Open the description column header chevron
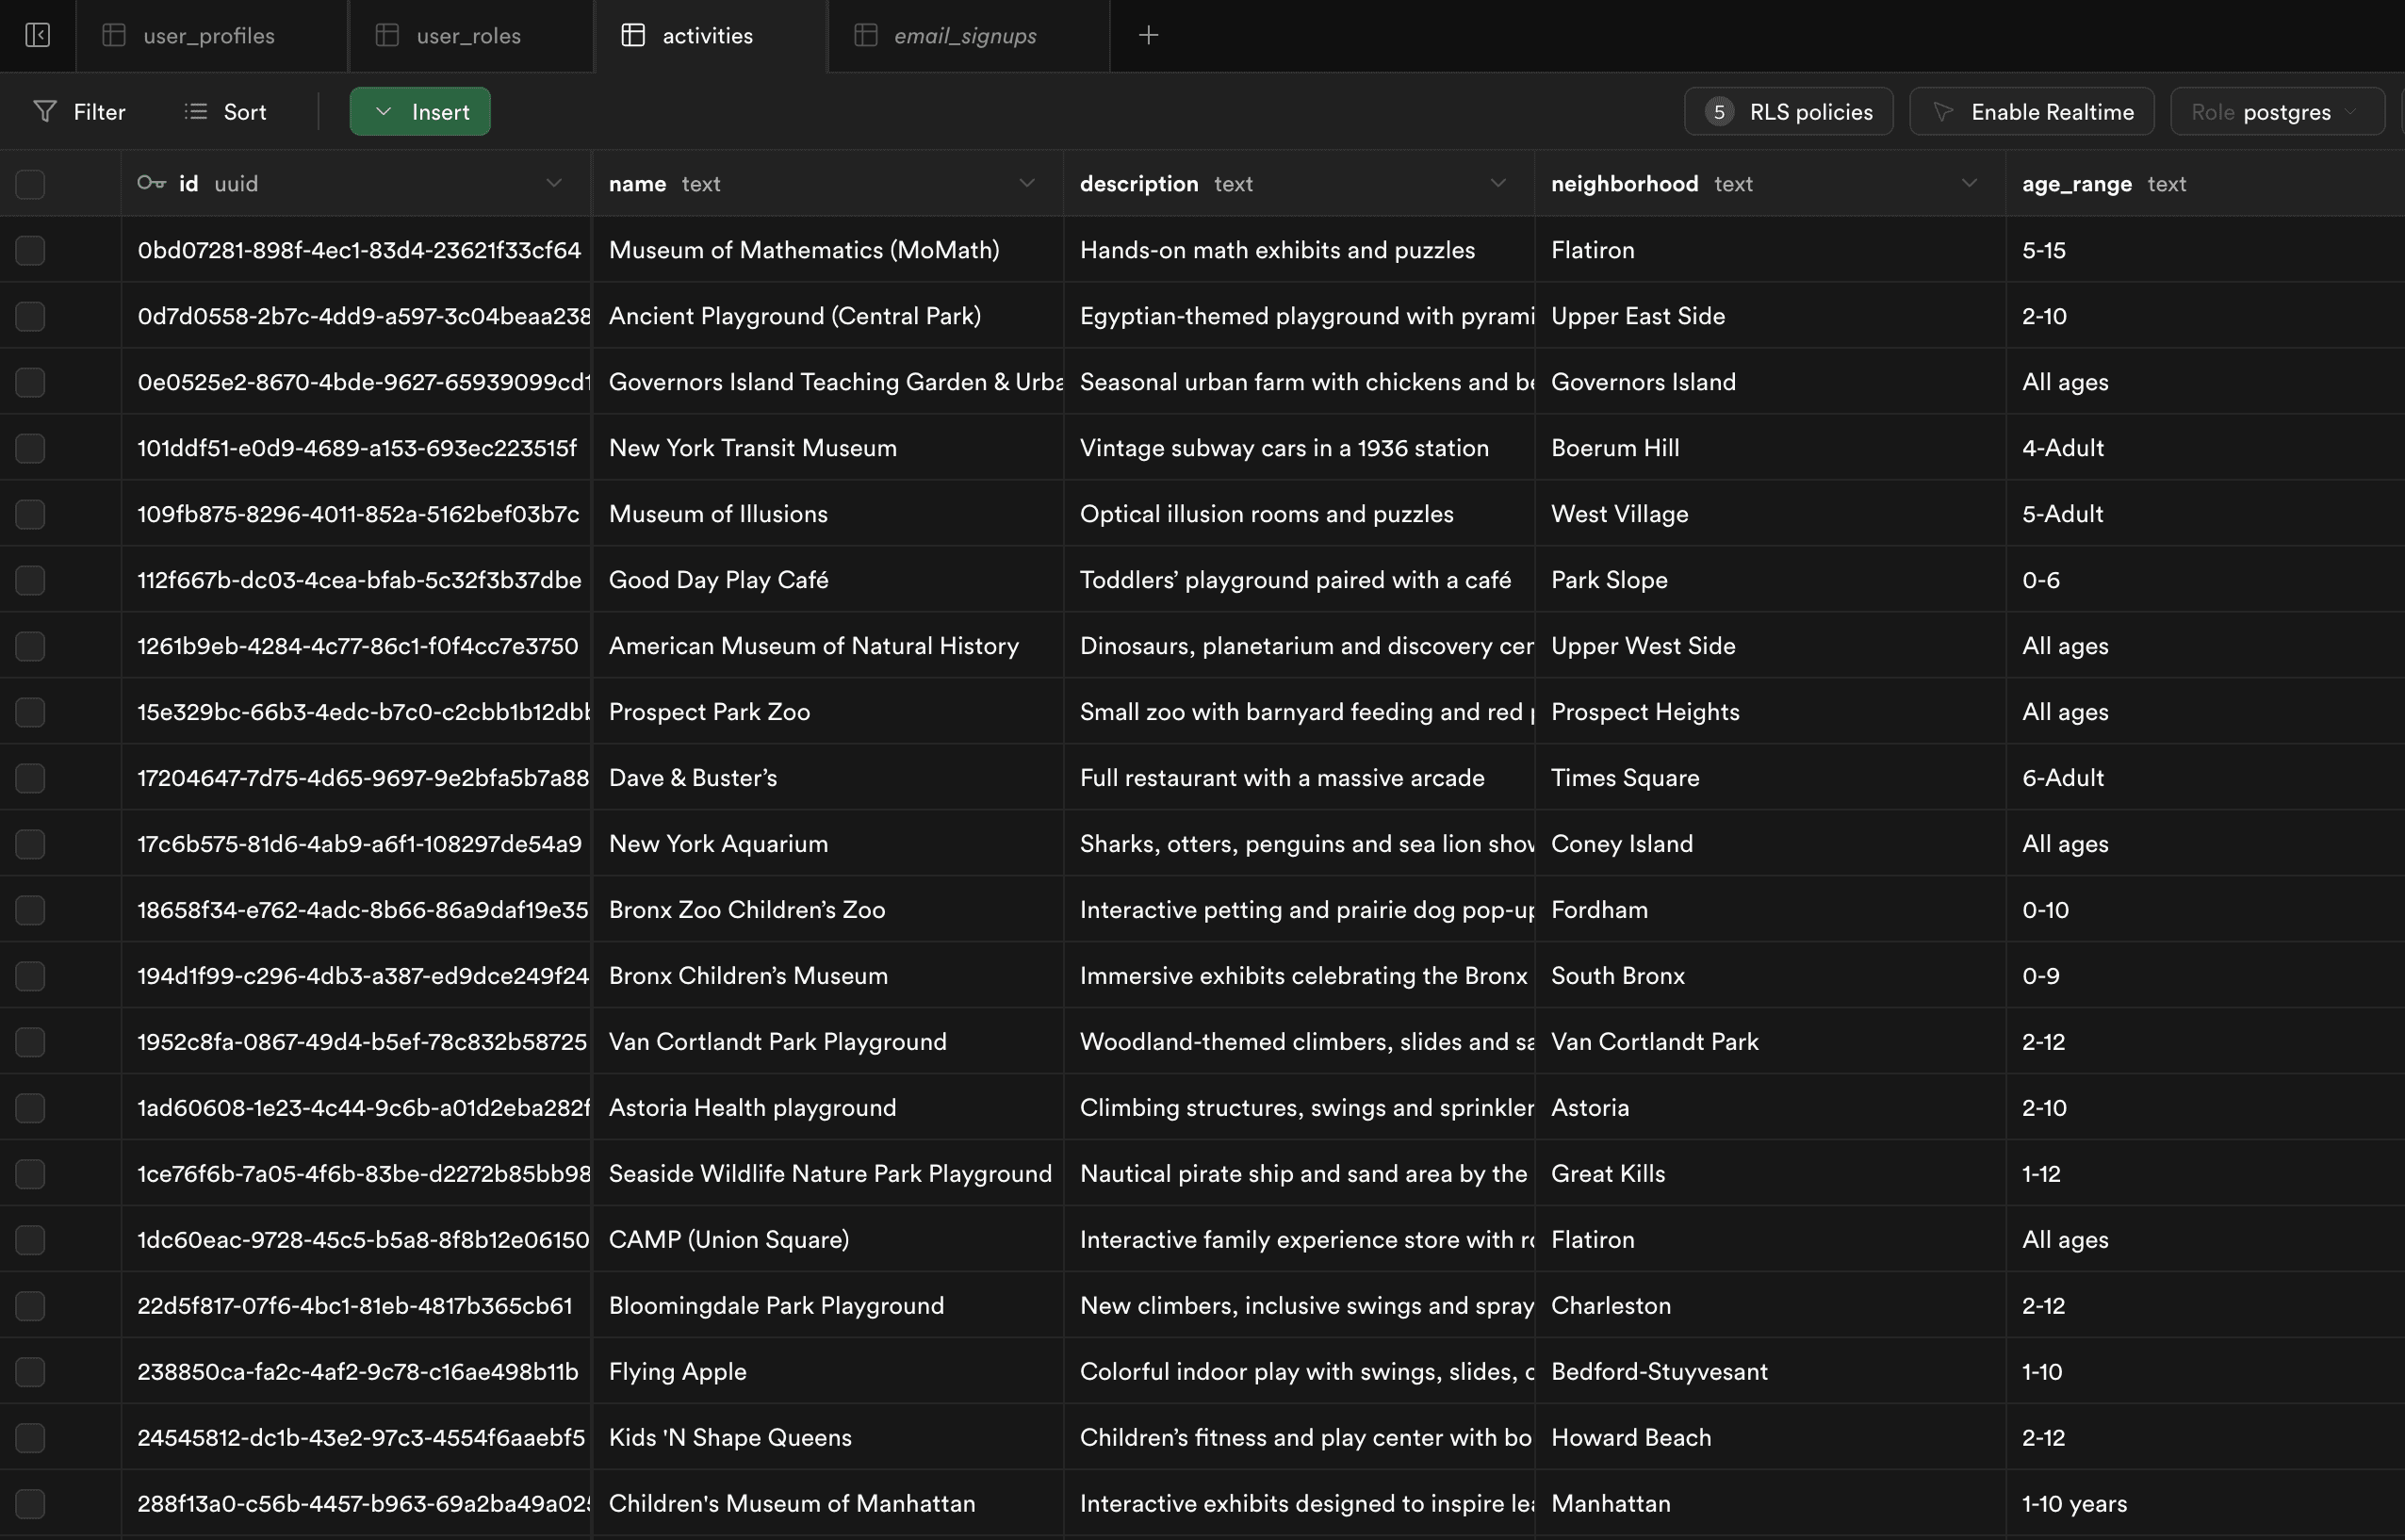This screenshot has width=2405, height=1540. pyautogui.click(x=1497, y=183)
